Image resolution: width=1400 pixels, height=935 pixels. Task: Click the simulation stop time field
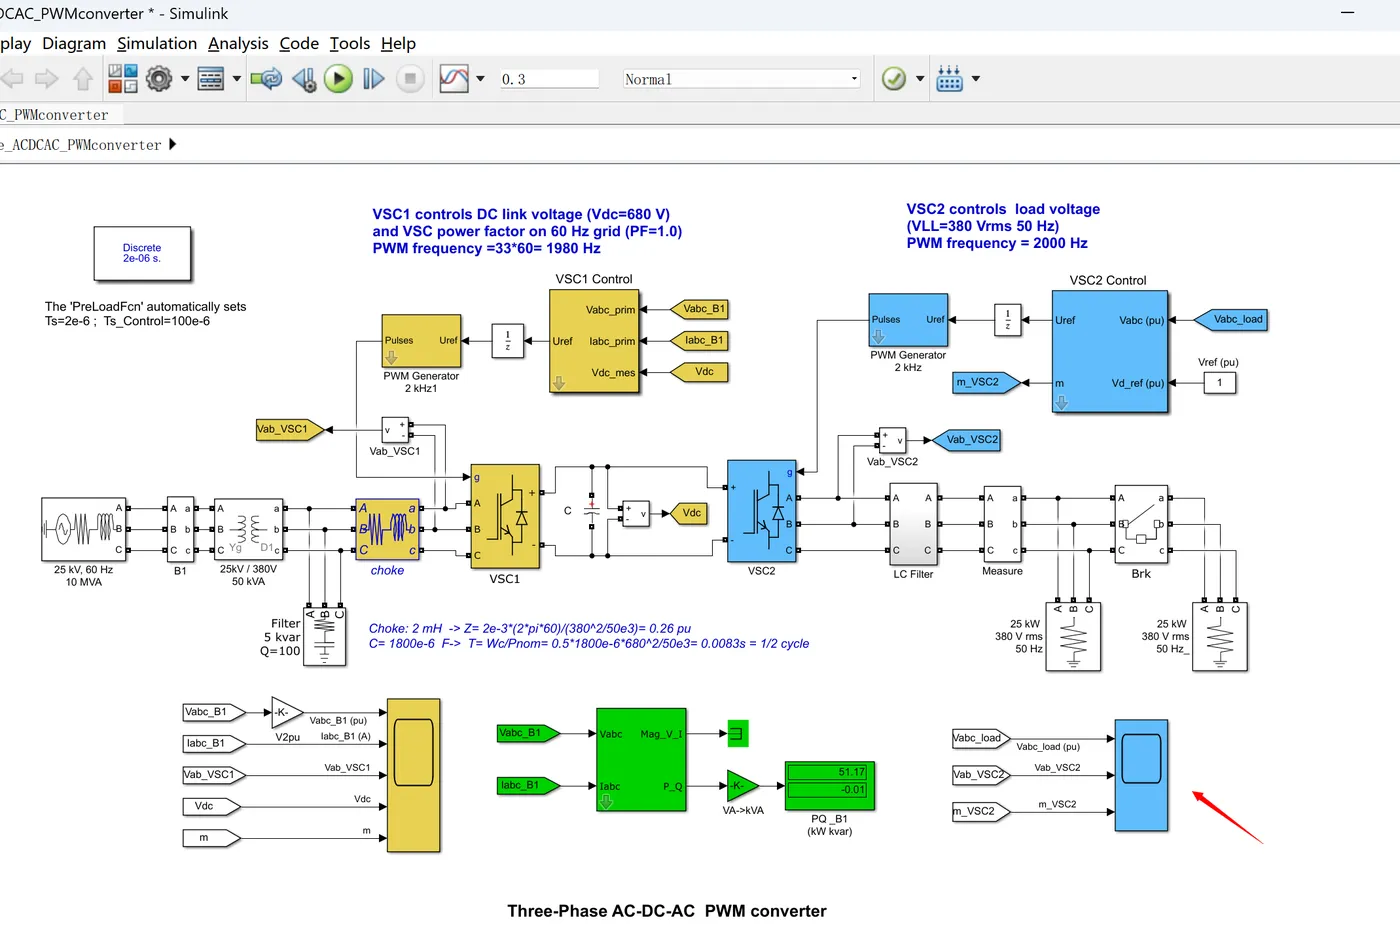[x=549, y=79]
